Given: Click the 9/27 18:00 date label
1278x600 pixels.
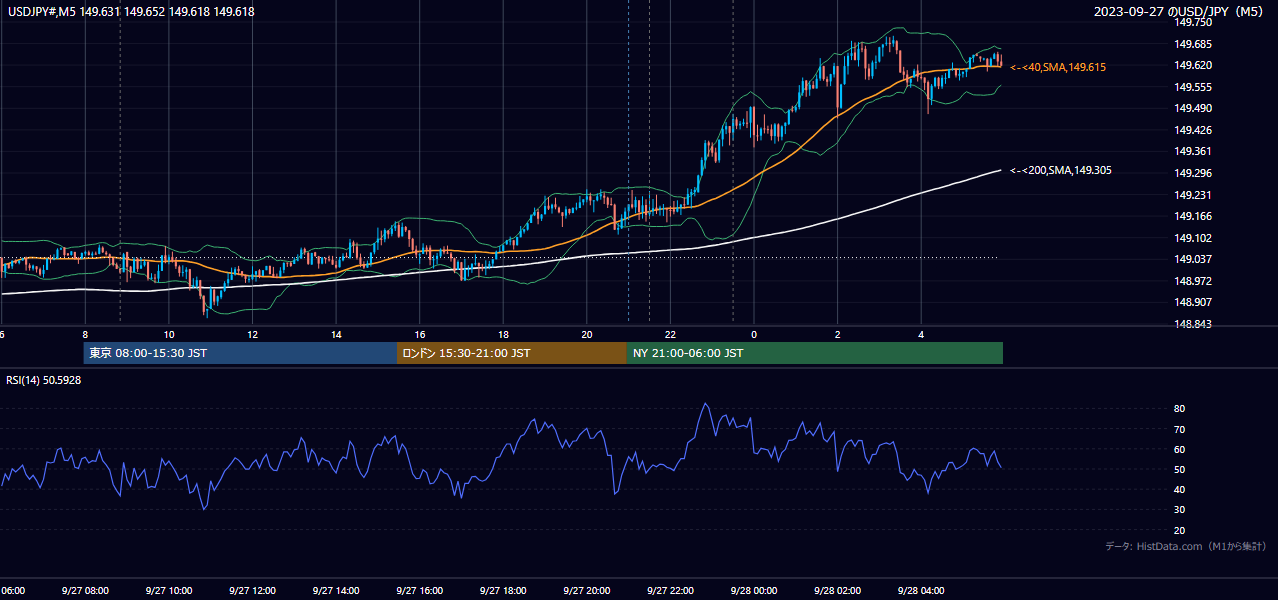Looking at the screenshot, I should pyautogui.click(x=503, y=590).
